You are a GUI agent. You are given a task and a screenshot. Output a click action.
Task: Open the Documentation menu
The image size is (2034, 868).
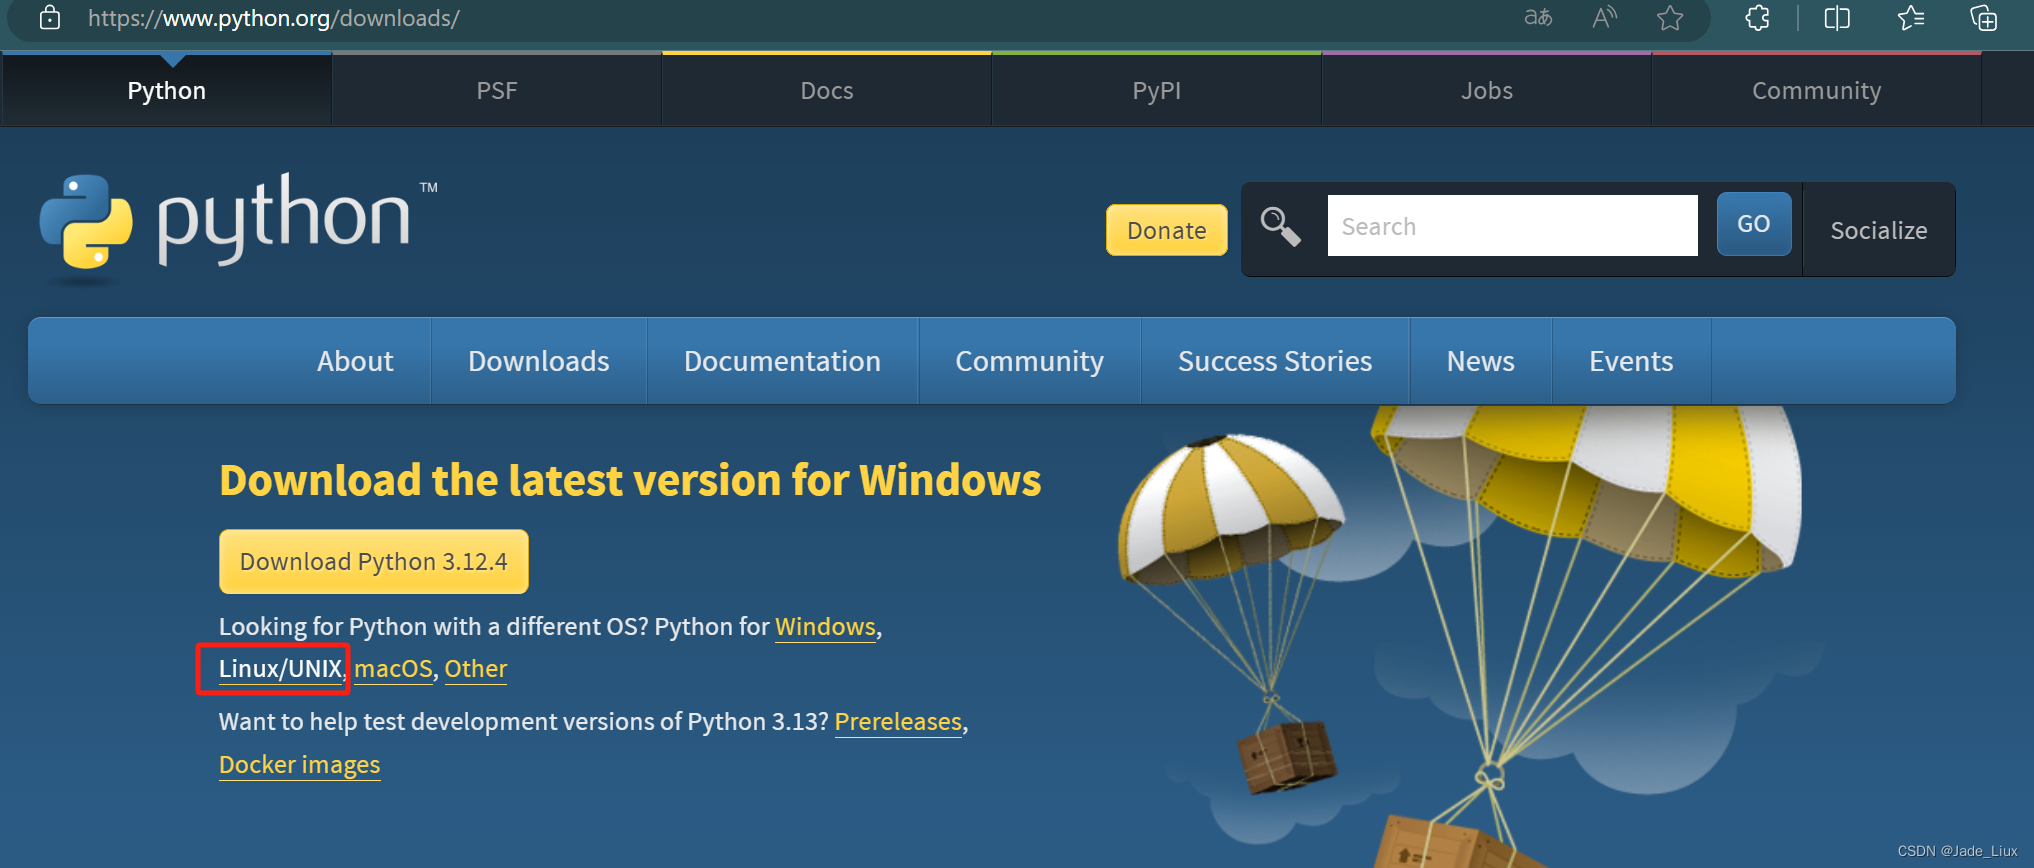coord(783,361)
